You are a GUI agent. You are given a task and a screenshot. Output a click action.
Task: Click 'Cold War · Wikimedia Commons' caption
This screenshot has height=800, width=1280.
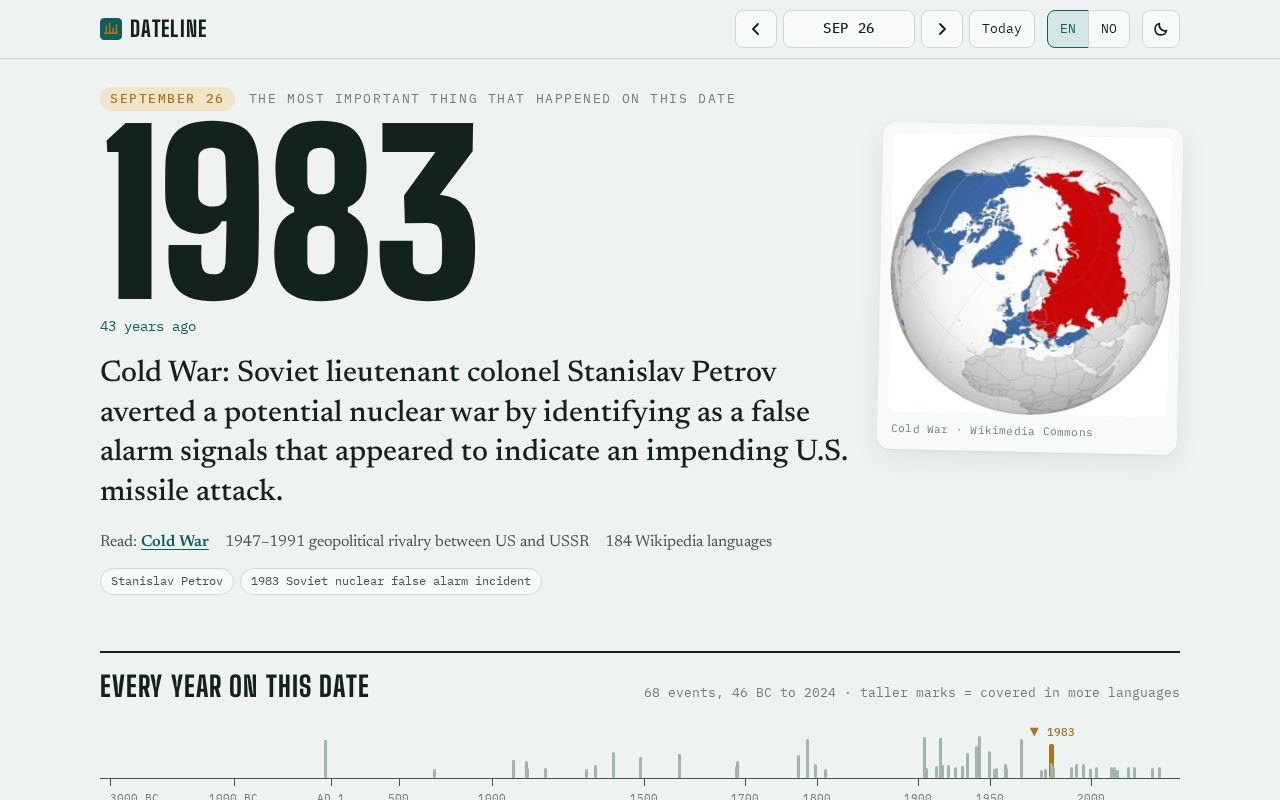992,430
